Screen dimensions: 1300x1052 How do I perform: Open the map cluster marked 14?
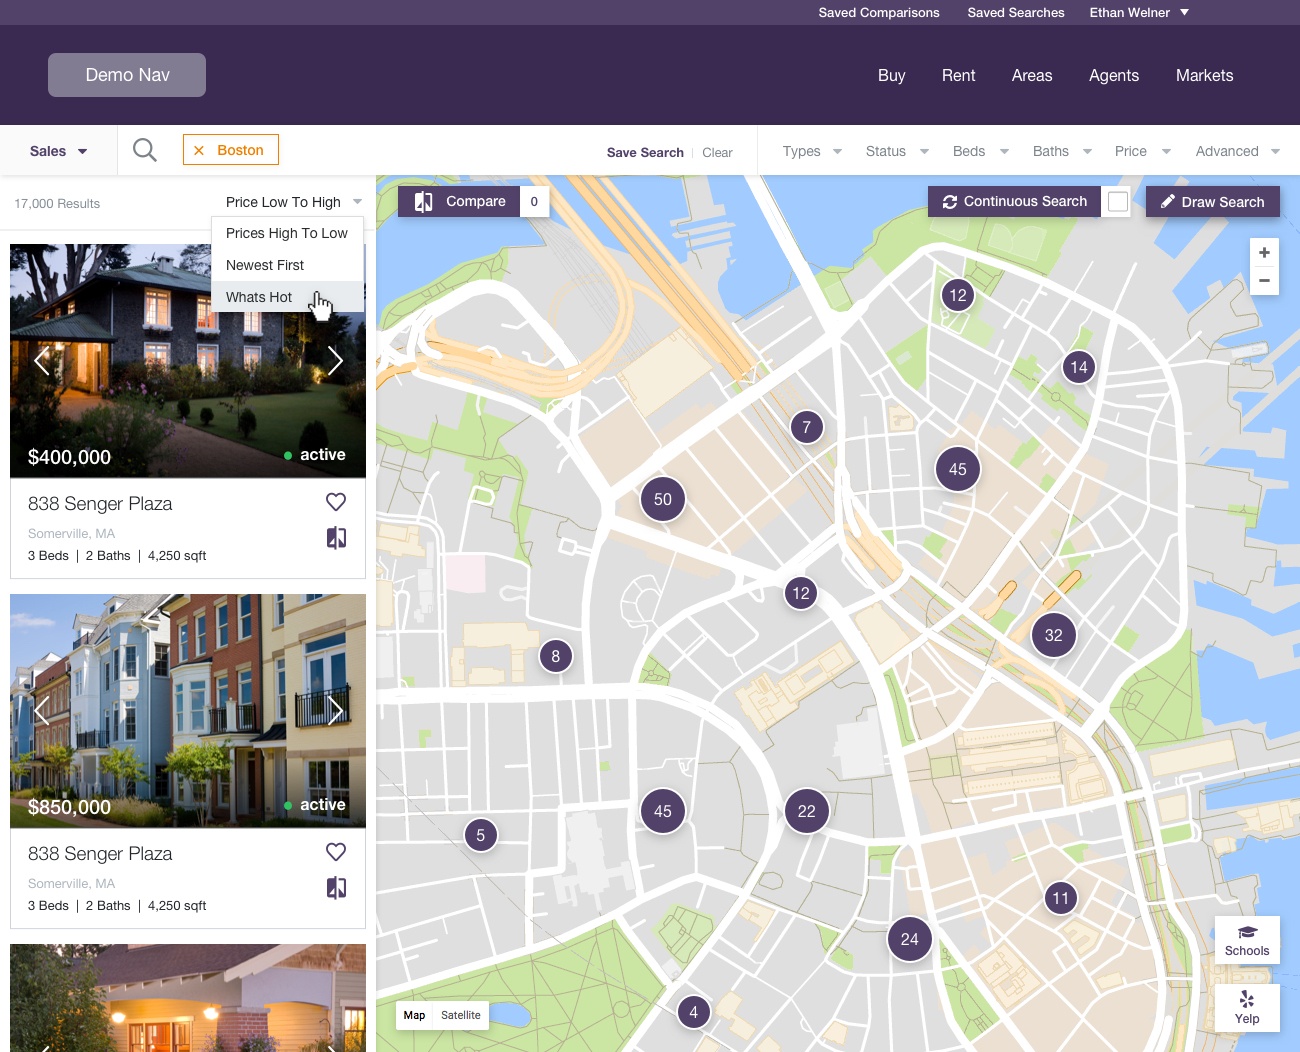point(1079,367)
